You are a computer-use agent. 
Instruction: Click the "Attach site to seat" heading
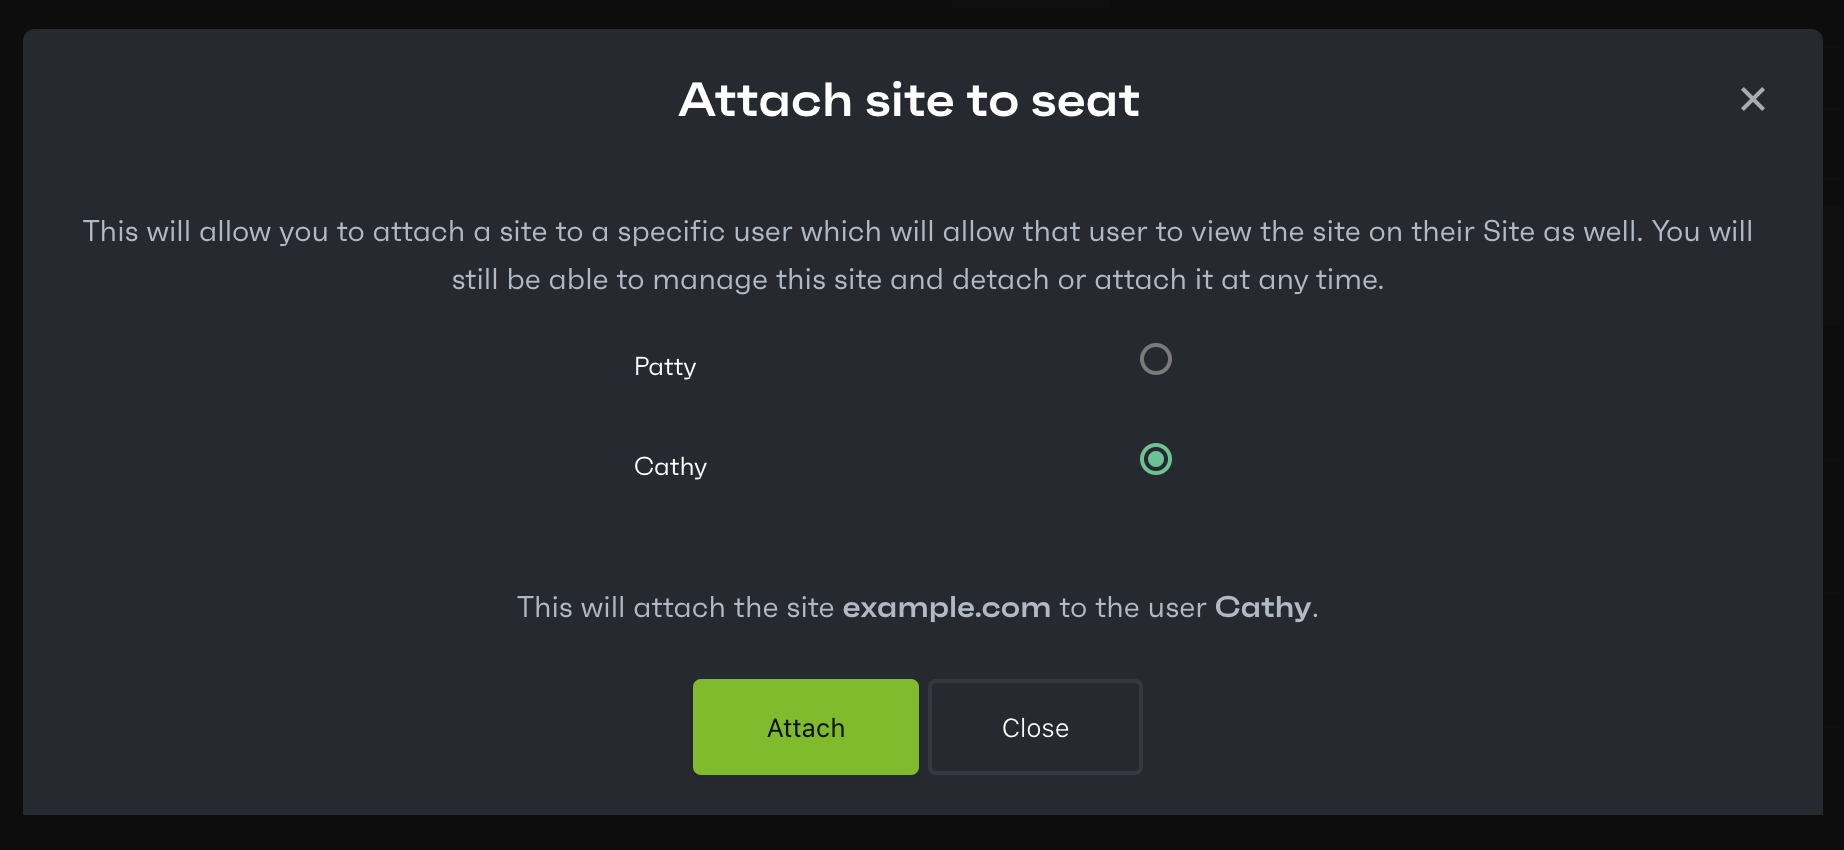(909, 101)
